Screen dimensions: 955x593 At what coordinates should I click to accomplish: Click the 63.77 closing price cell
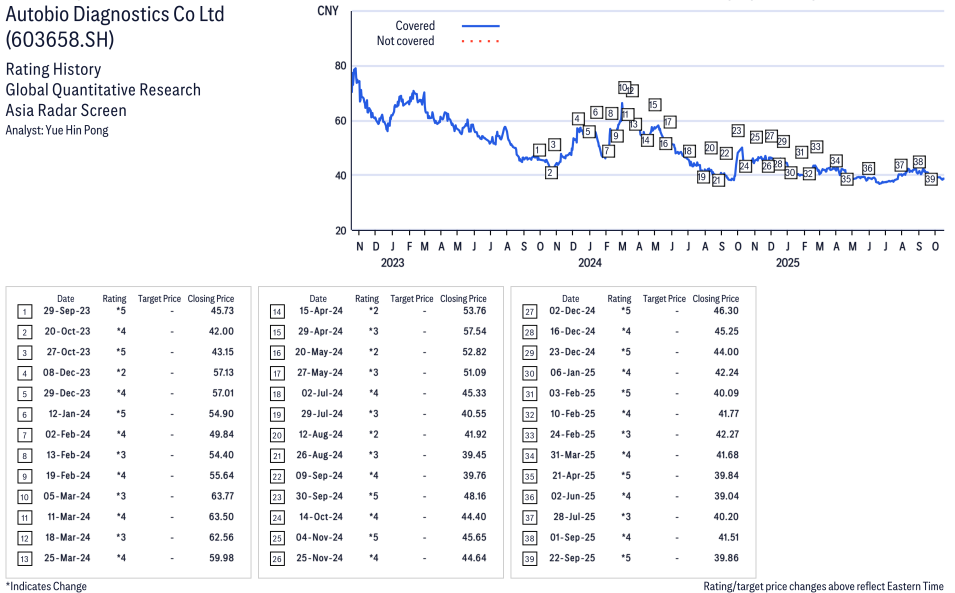click(216, 496)
